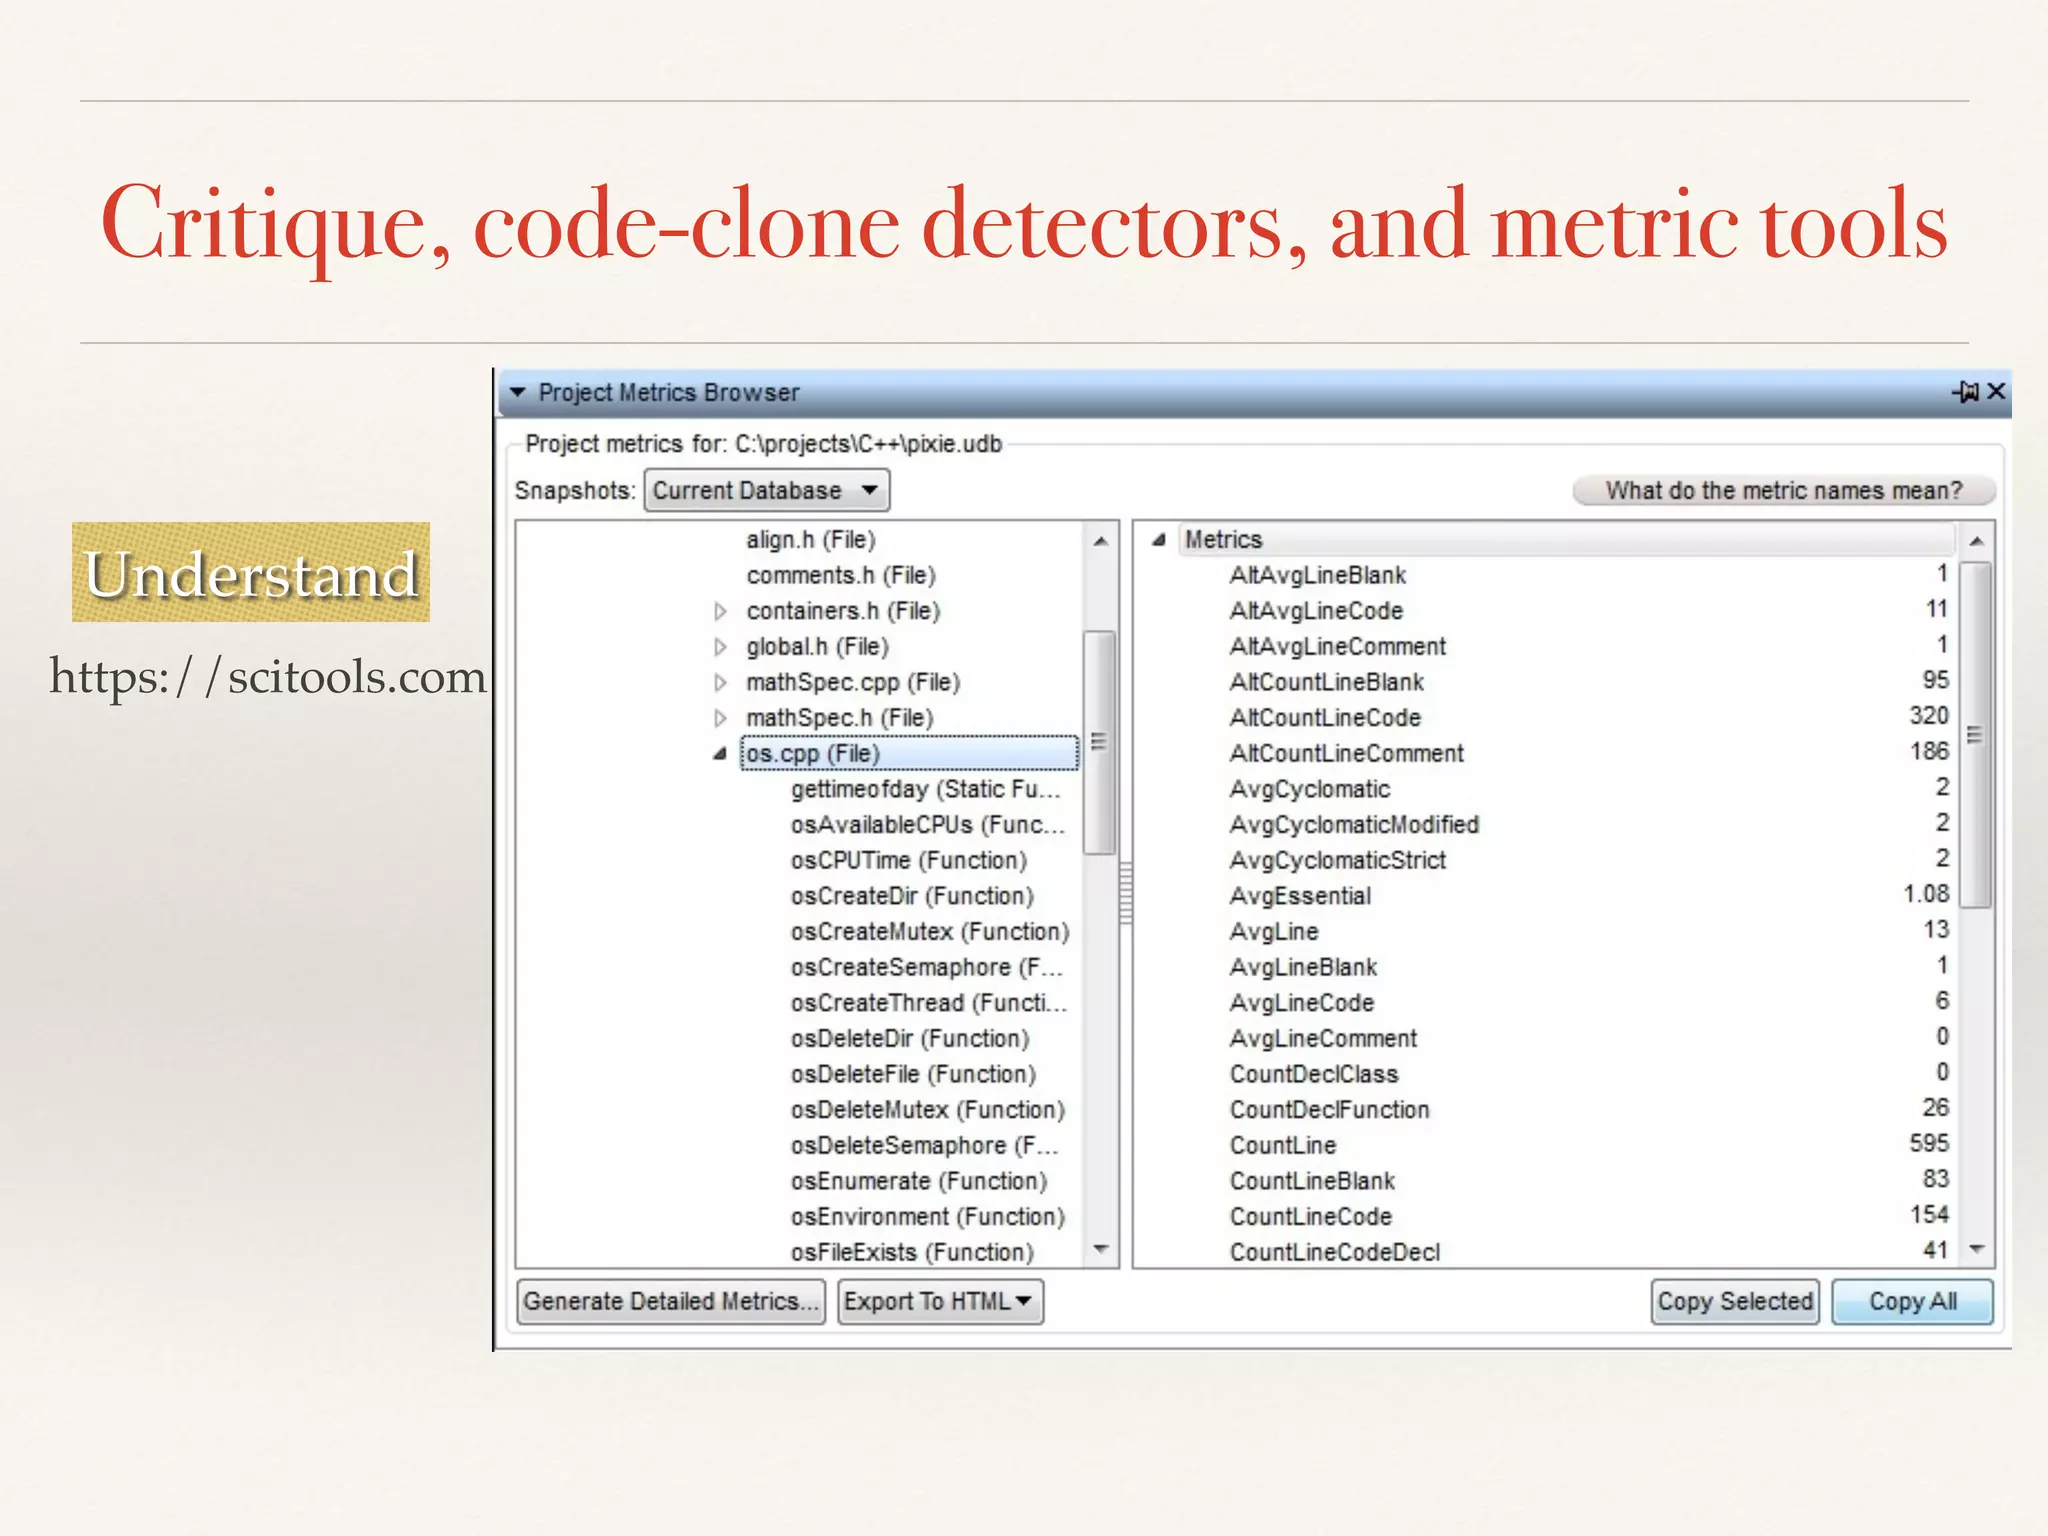Click the Copy Selected button

click(x=1735, y=1302)
